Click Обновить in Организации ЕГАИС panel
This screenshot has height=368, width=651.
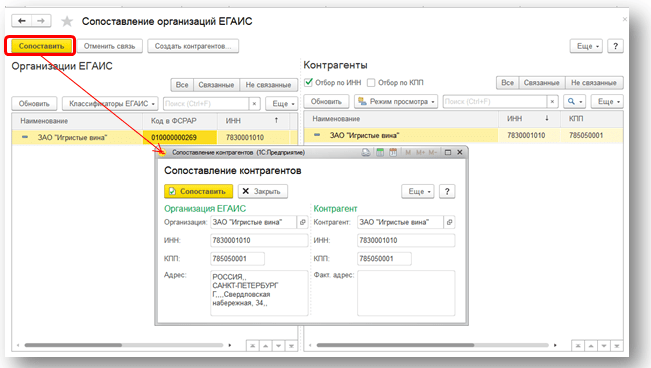coord(34,103)
